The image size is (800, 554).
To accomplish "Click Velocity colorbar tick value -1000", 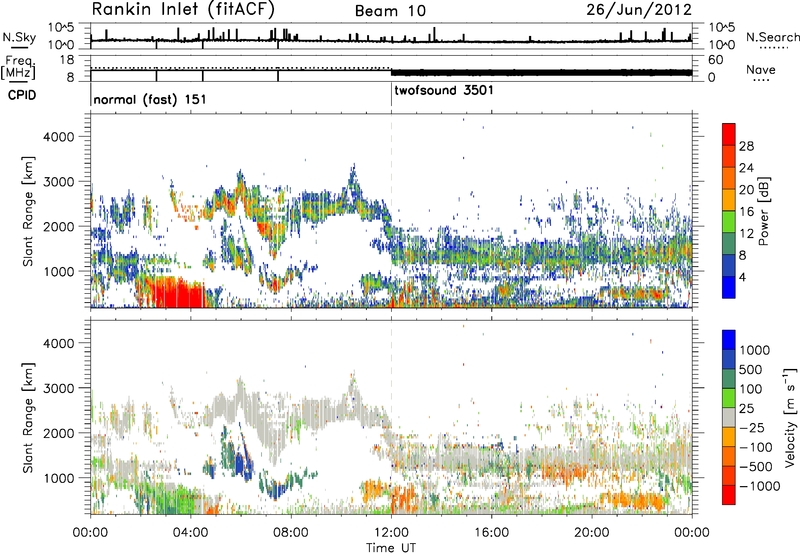I will tap(760, 486).
